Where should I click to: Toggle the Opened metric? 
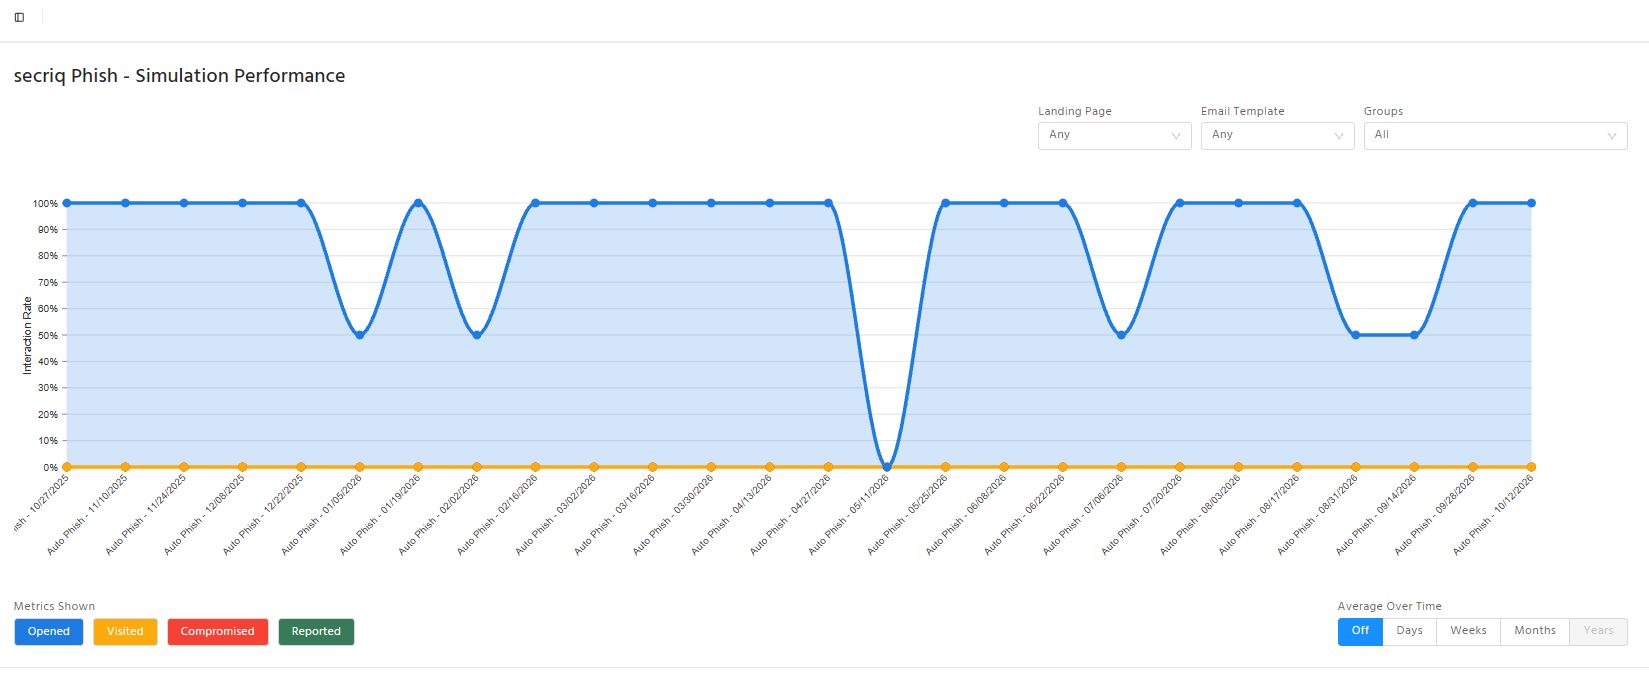[x=49, y=632]
